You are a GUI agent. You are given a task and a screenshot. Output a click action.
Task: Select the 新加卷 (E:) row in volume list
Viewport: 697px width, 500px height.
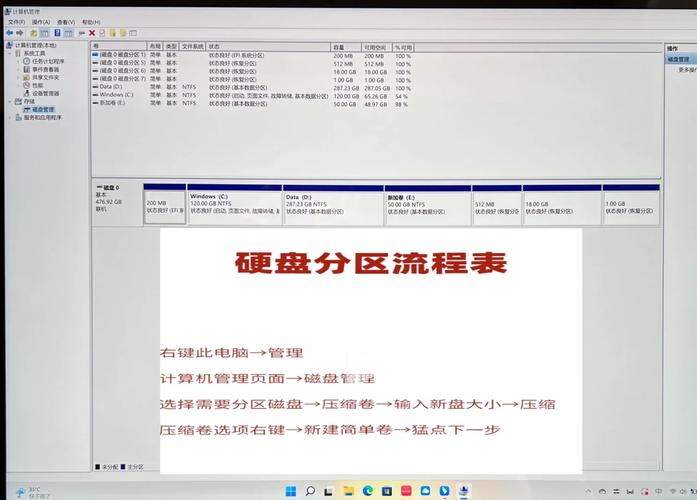coord(251,104)
